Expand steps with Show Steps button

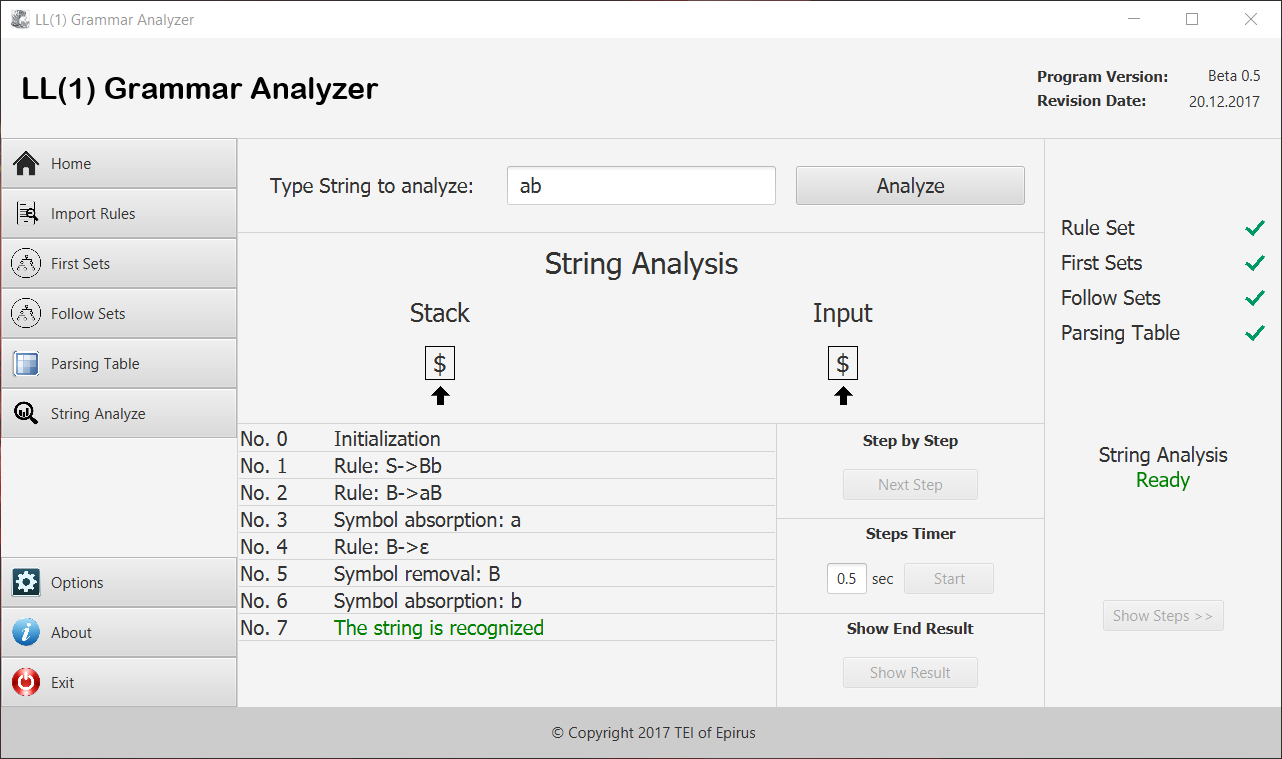[x=1163, y=616]
